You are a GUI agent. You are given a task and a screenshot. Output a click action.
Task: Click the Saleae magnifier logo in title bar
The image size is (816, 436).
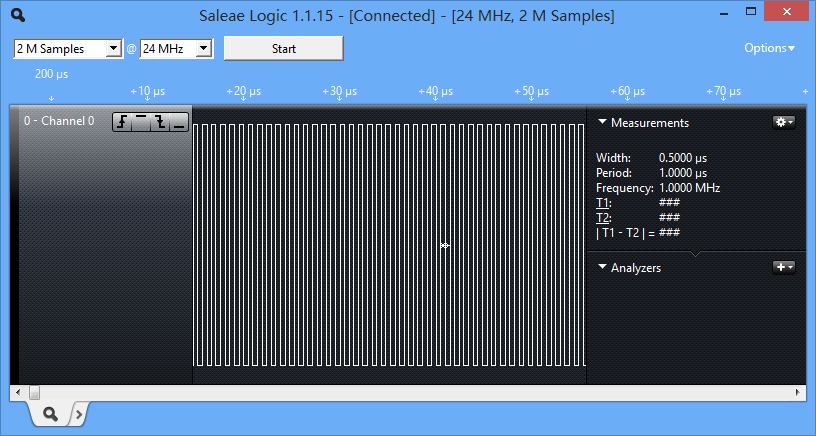click(18, 15)
